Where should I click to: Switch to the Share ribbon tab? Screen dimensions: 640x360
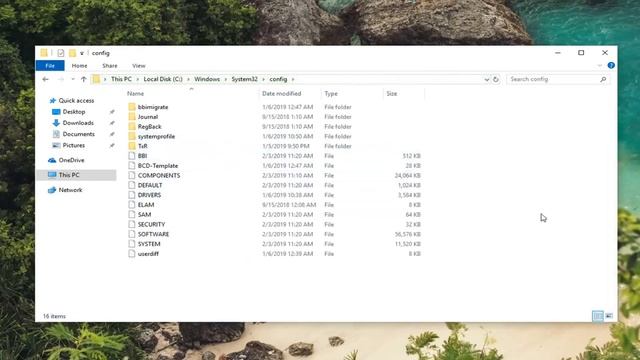coord(109,66)
